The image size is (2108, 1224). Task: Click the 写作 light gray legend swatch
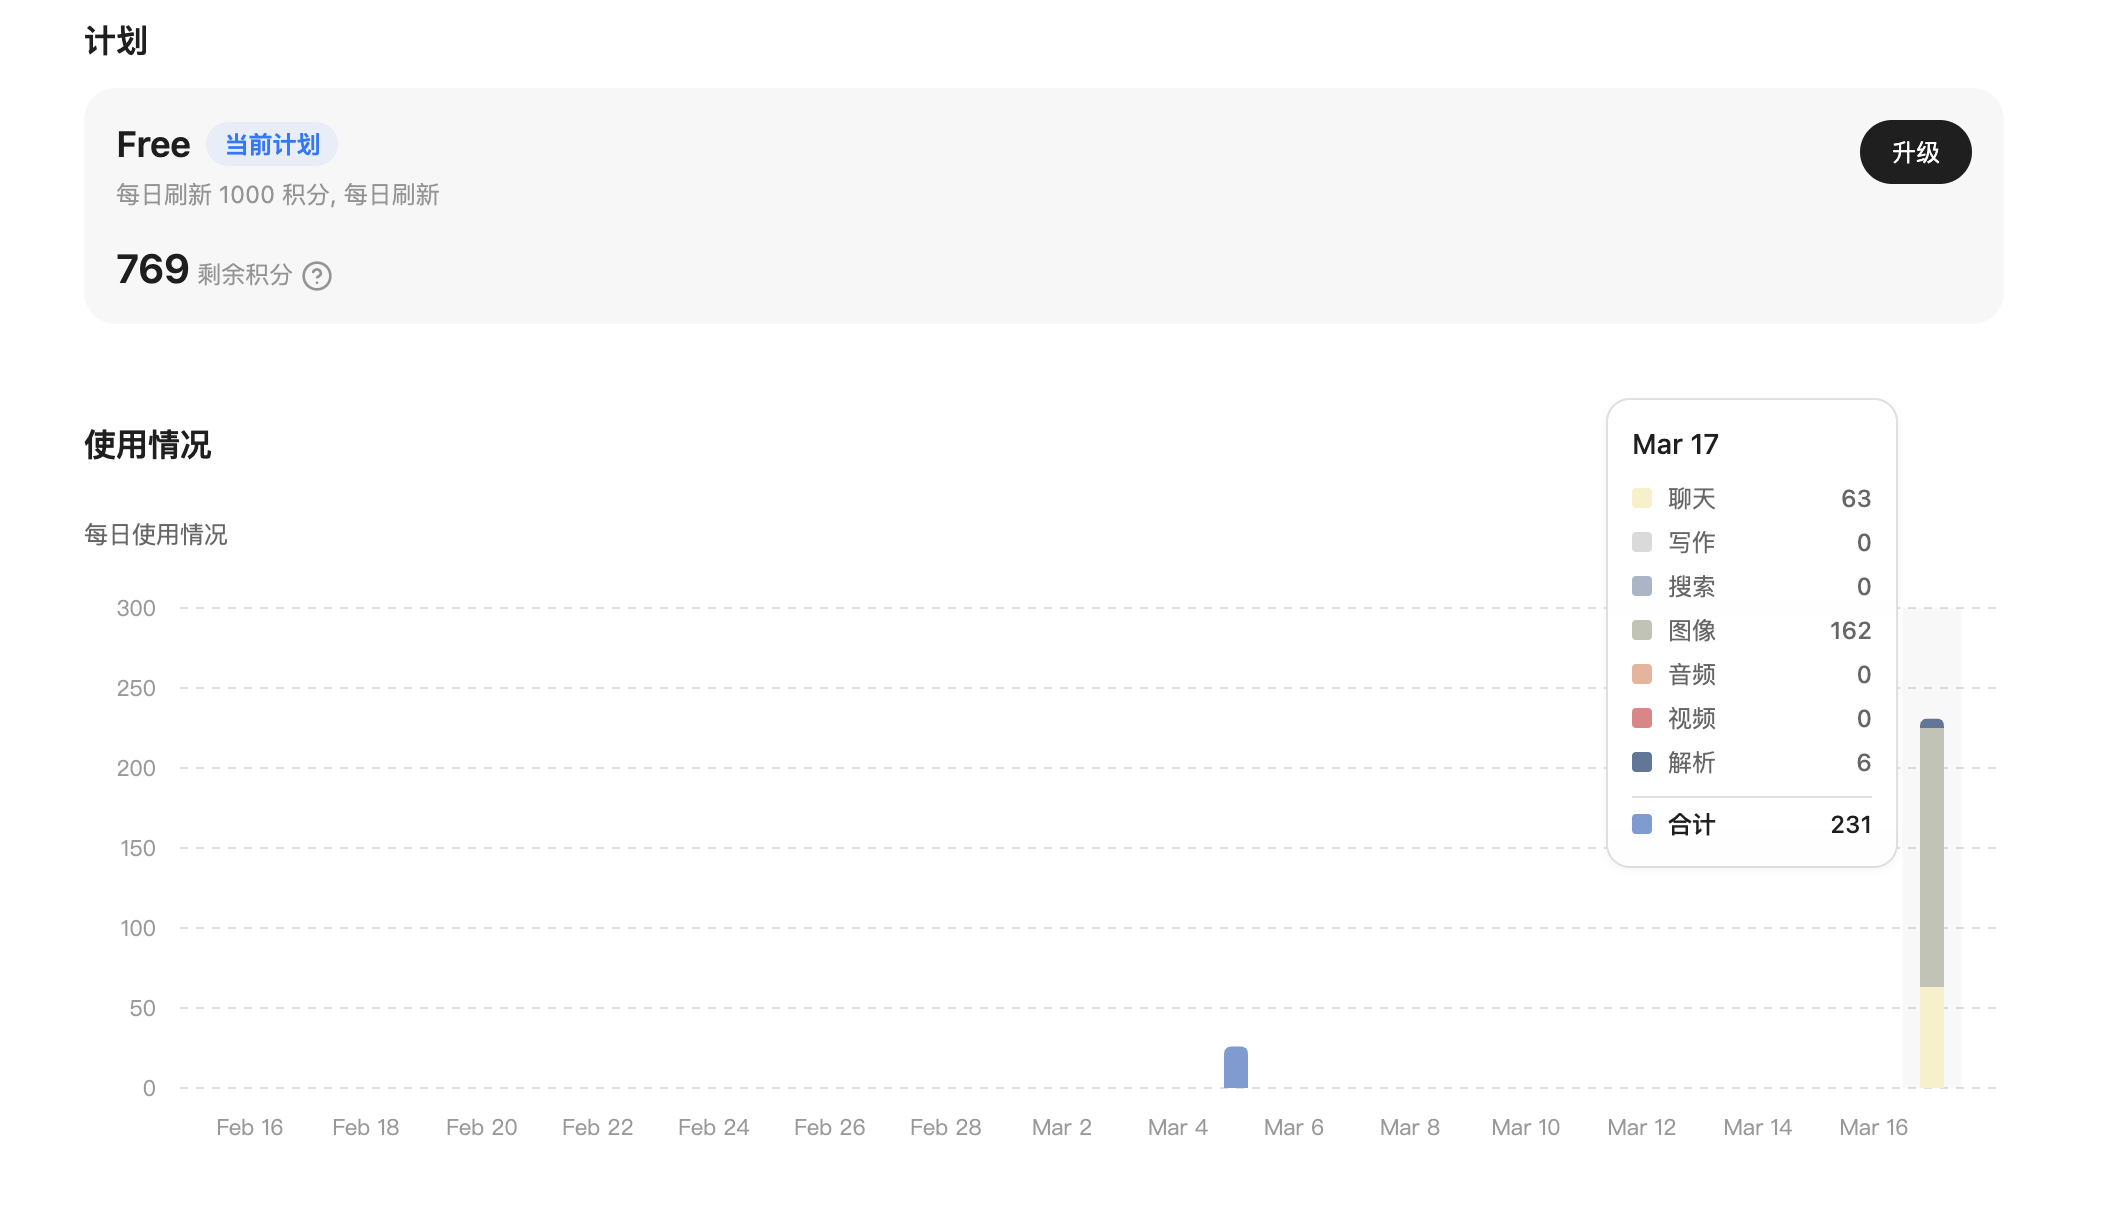click(x=1641, y=542)
